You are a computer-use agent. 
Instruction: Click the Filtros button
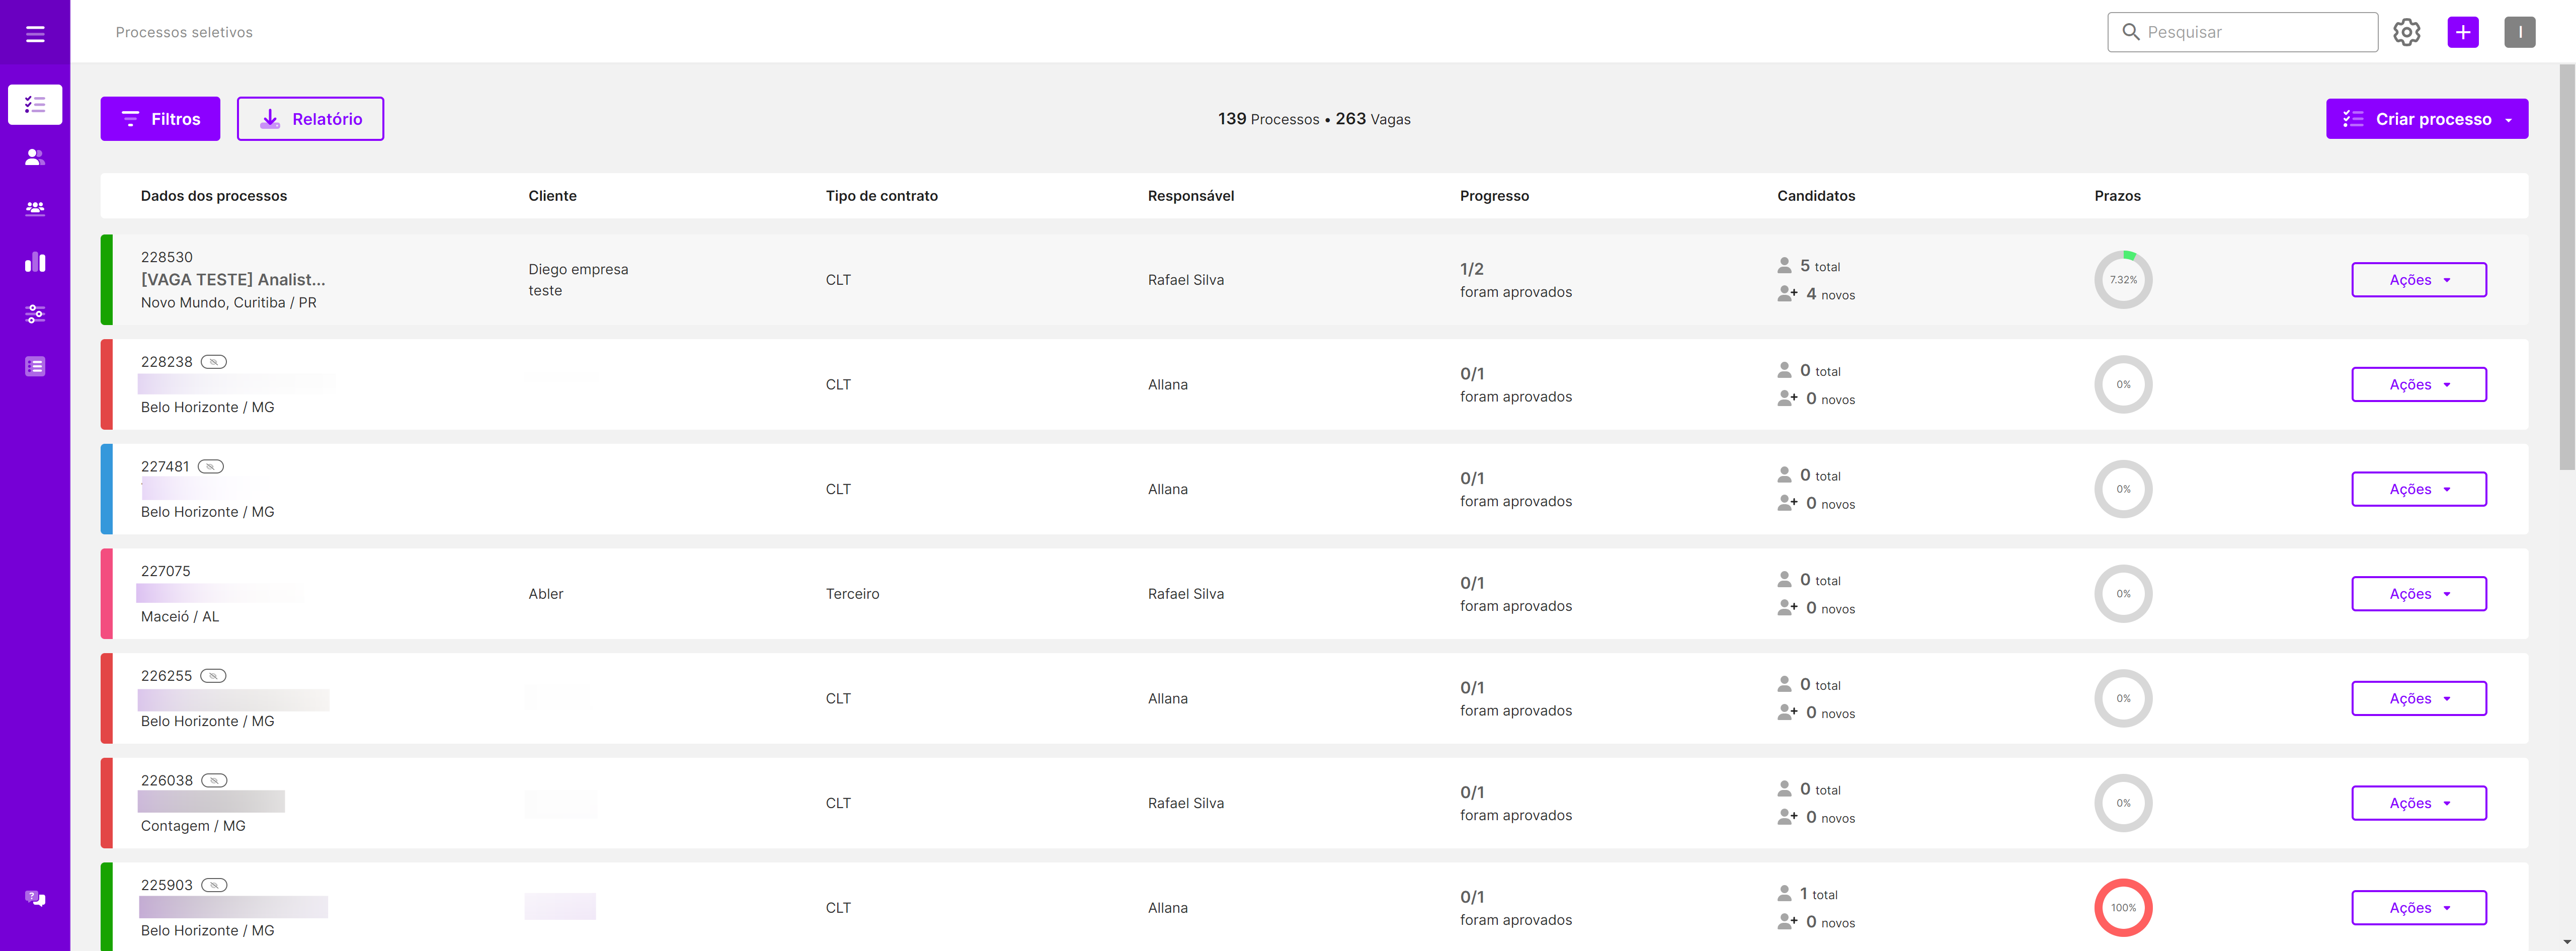[160, 119]
